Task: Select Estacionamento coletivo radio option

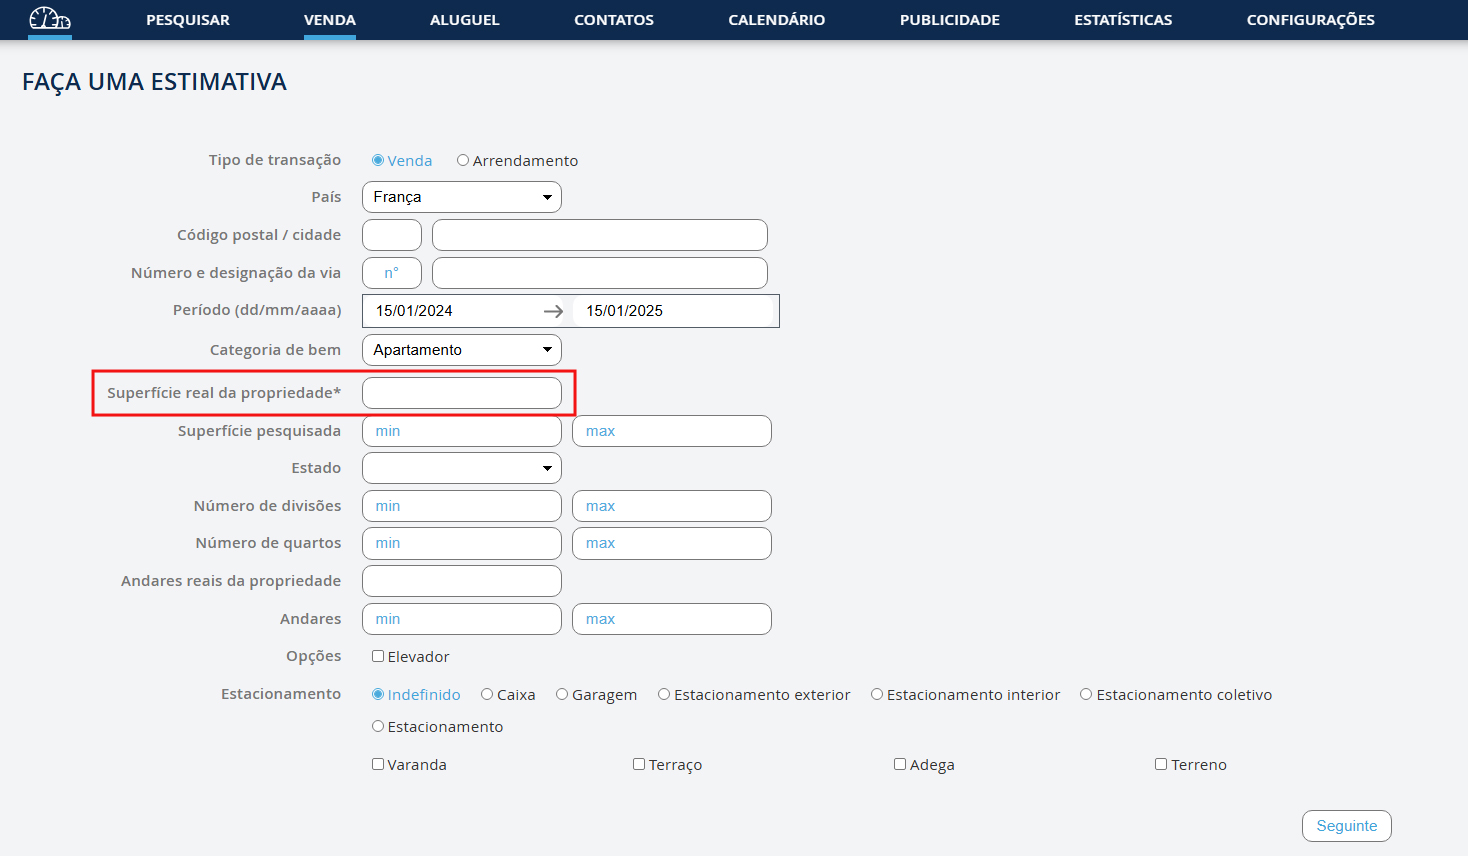Action: [1086, 695]
